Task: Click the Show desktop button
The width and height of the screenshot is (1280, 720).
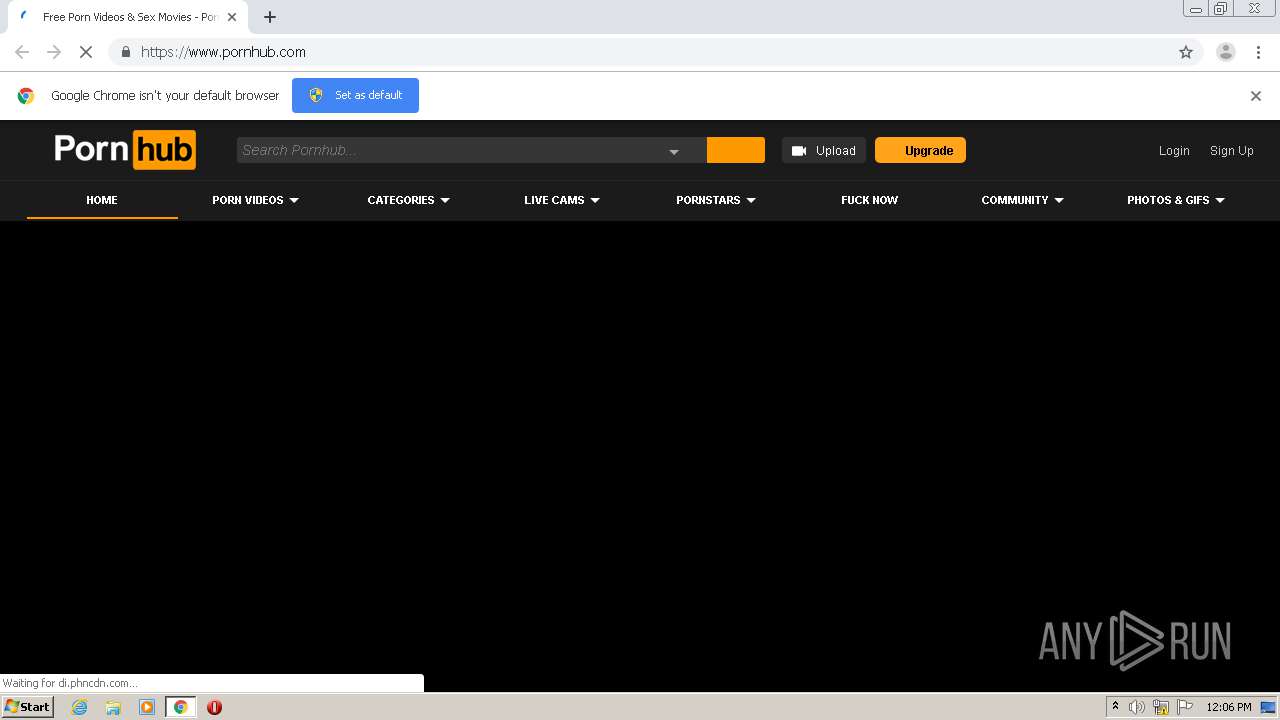Action: pos(1268,707)
